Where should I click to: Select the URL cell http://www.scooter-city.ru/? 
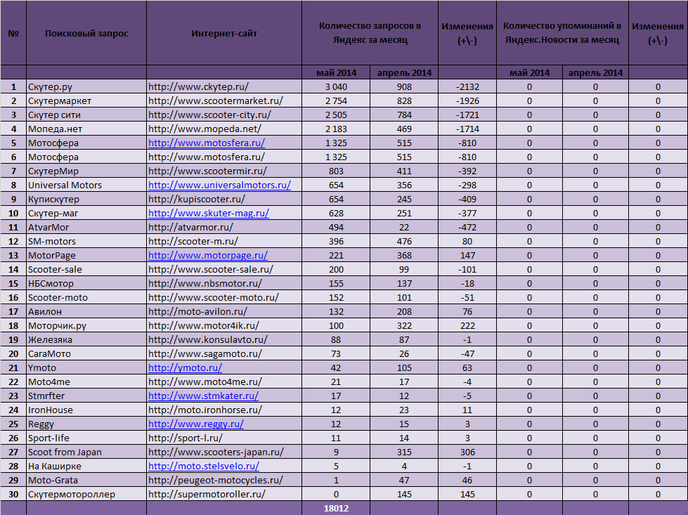(x=224, y=115)
